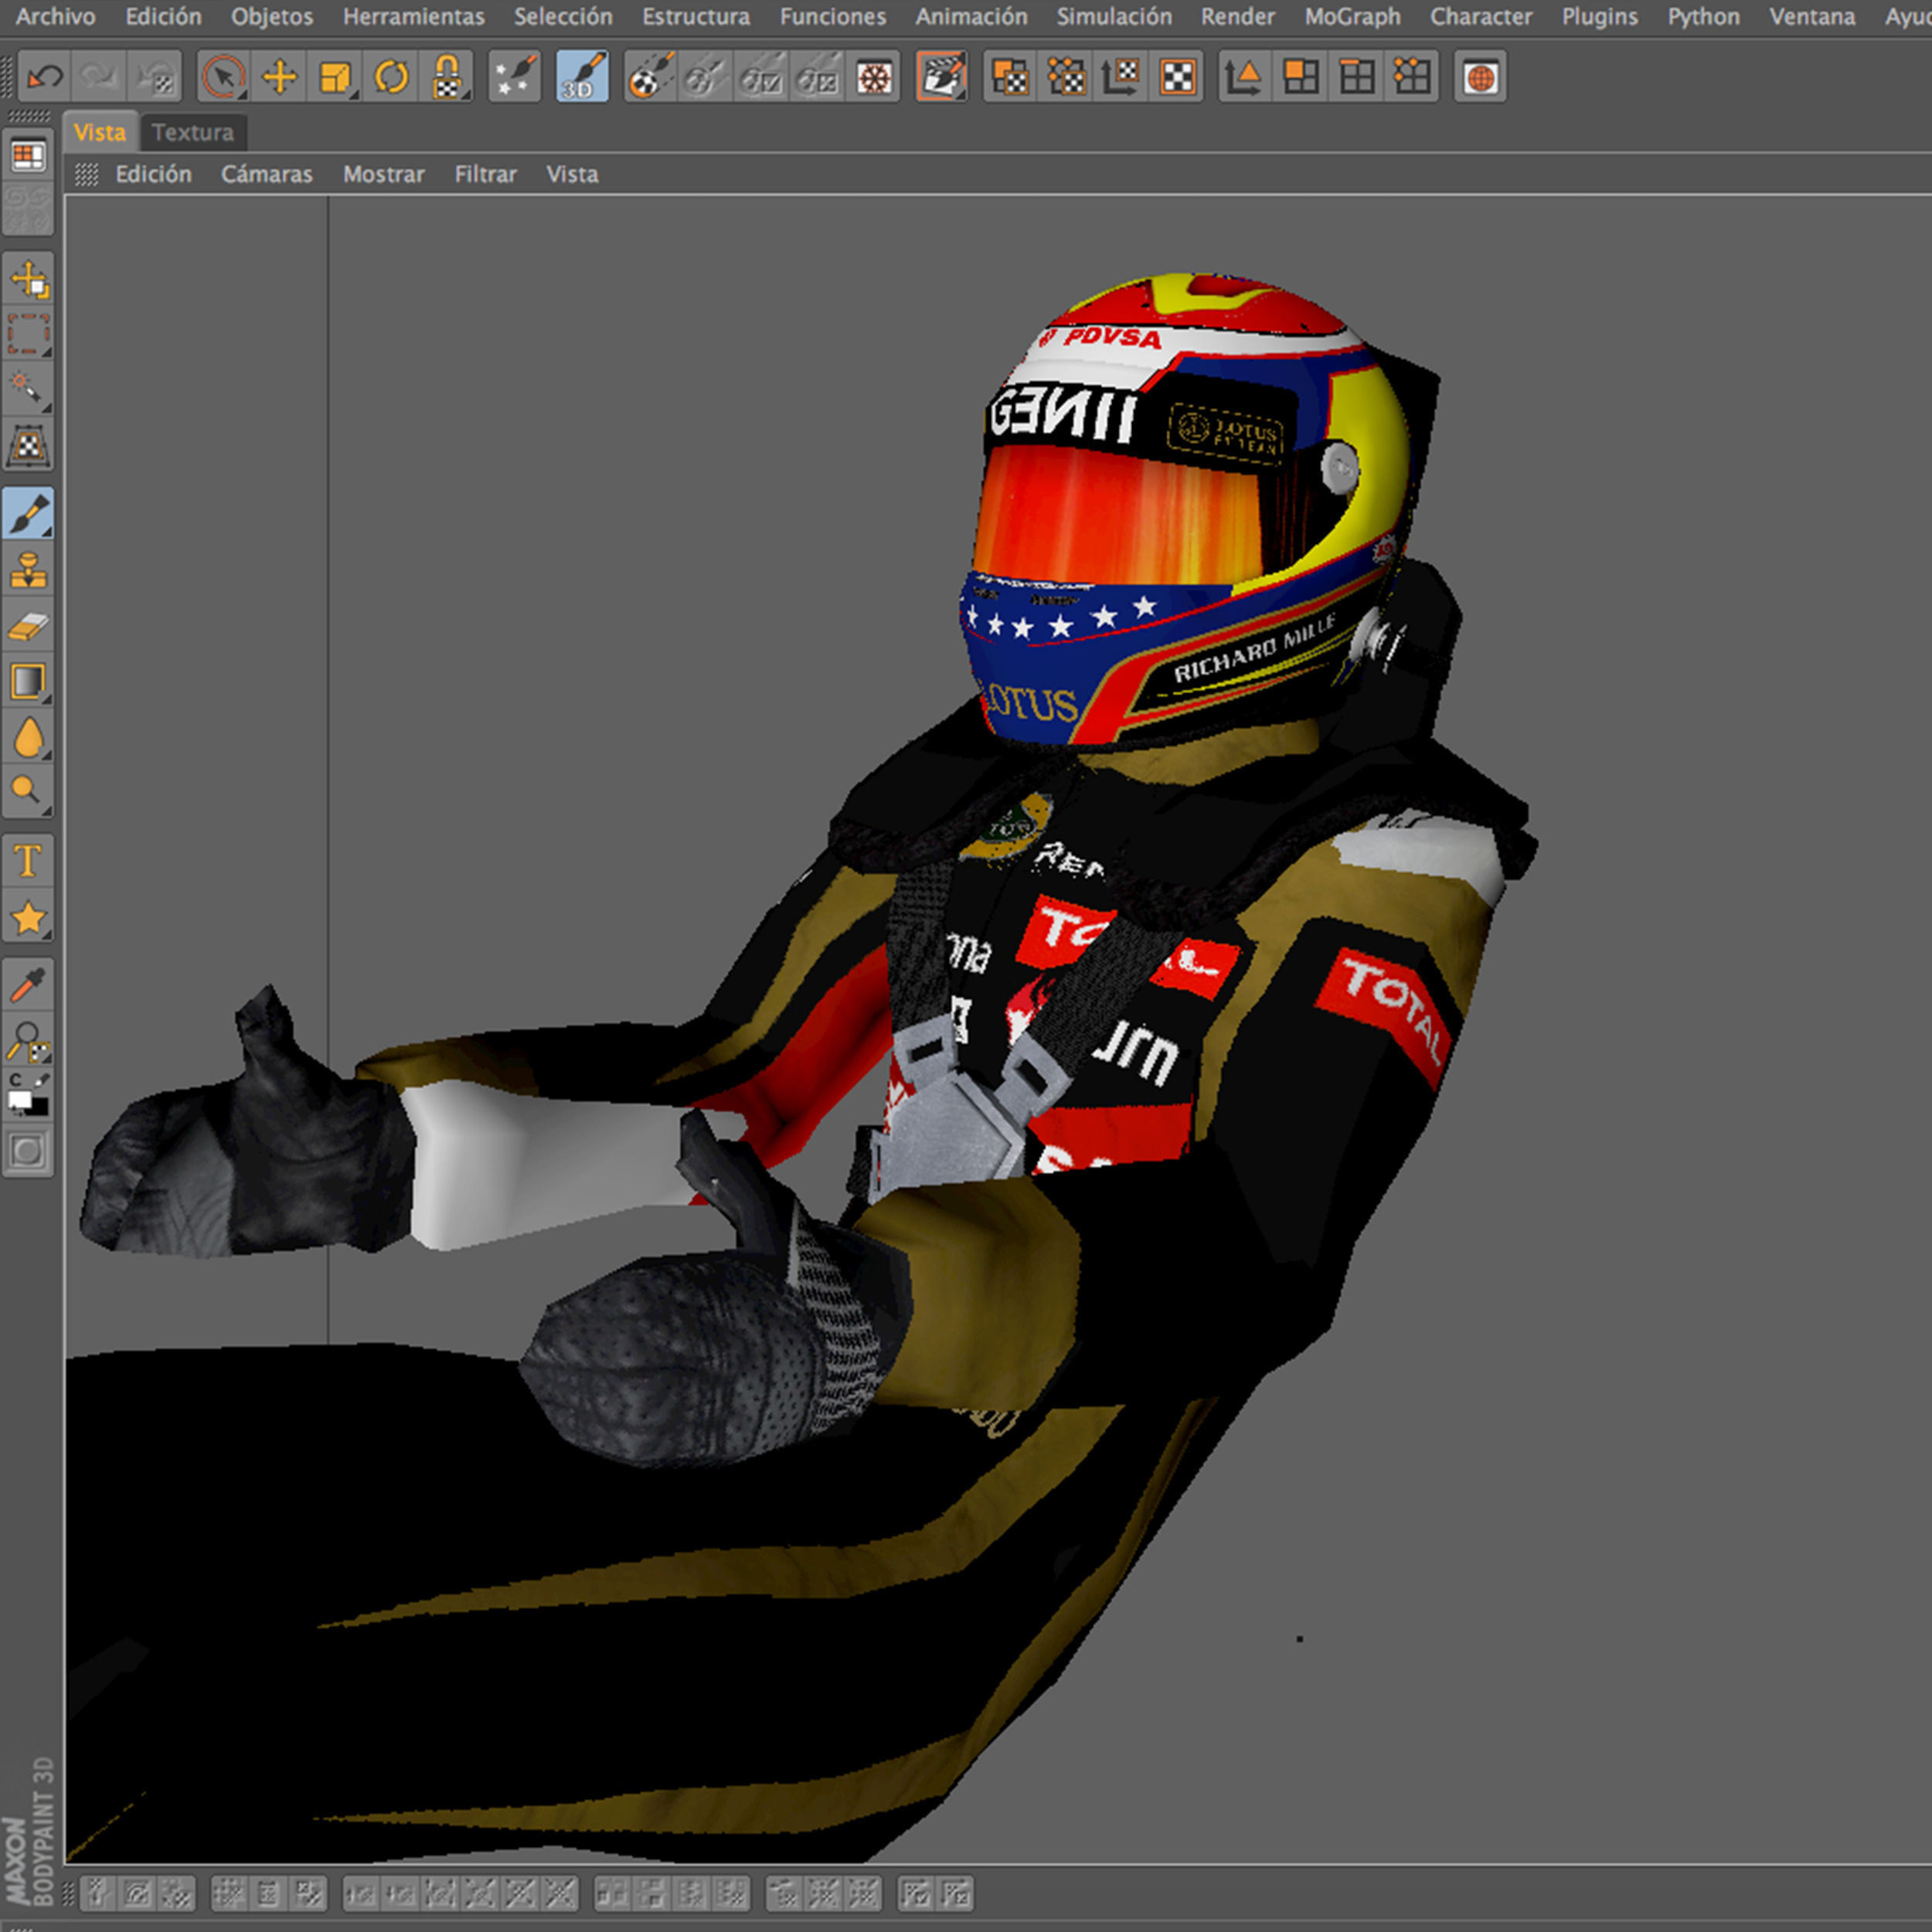Click the axis with orange triangle icon

pyautogui.click(x=1244, y=77)
